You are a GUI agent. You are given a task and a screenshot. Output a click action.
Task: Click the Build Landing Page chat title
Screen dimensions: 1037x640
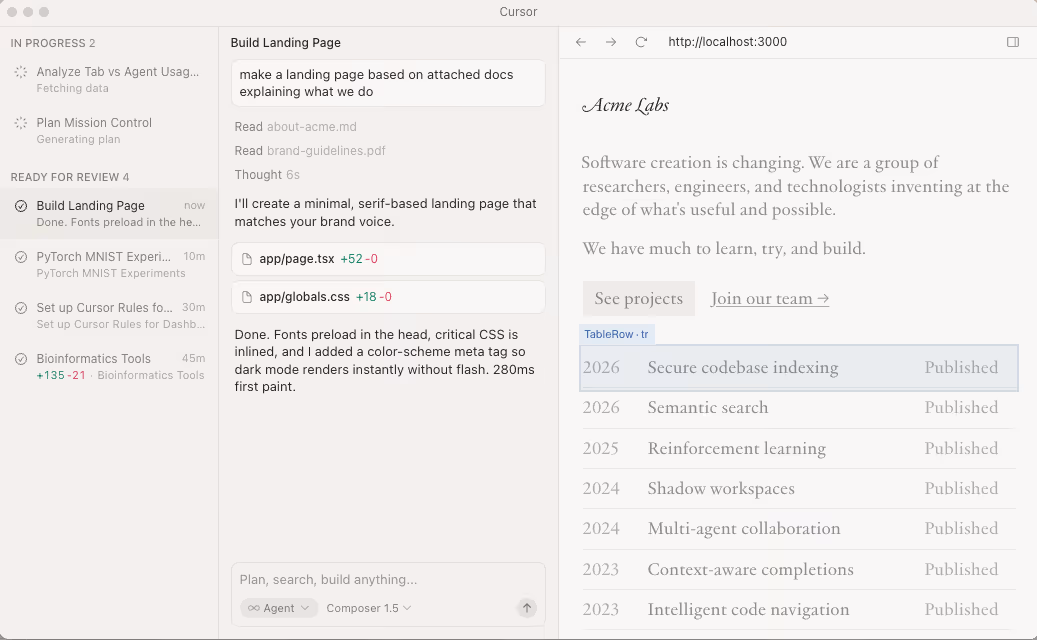click(x=286, y=43)
